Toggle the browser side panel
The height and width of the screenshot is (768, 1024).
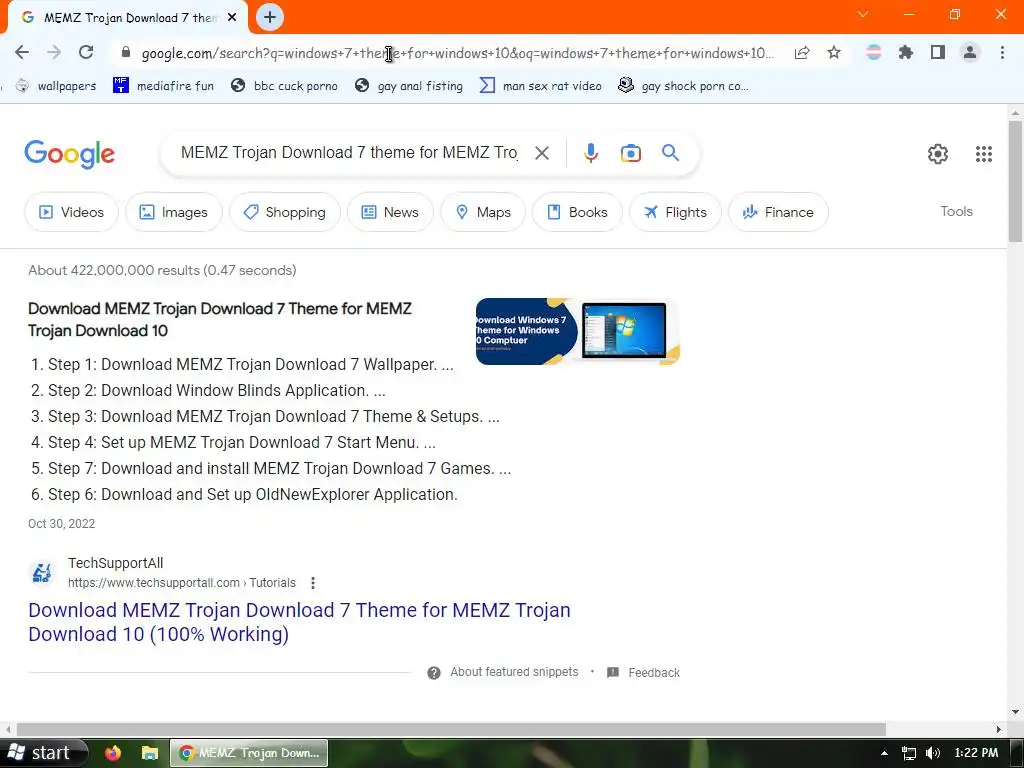[938, 52]
